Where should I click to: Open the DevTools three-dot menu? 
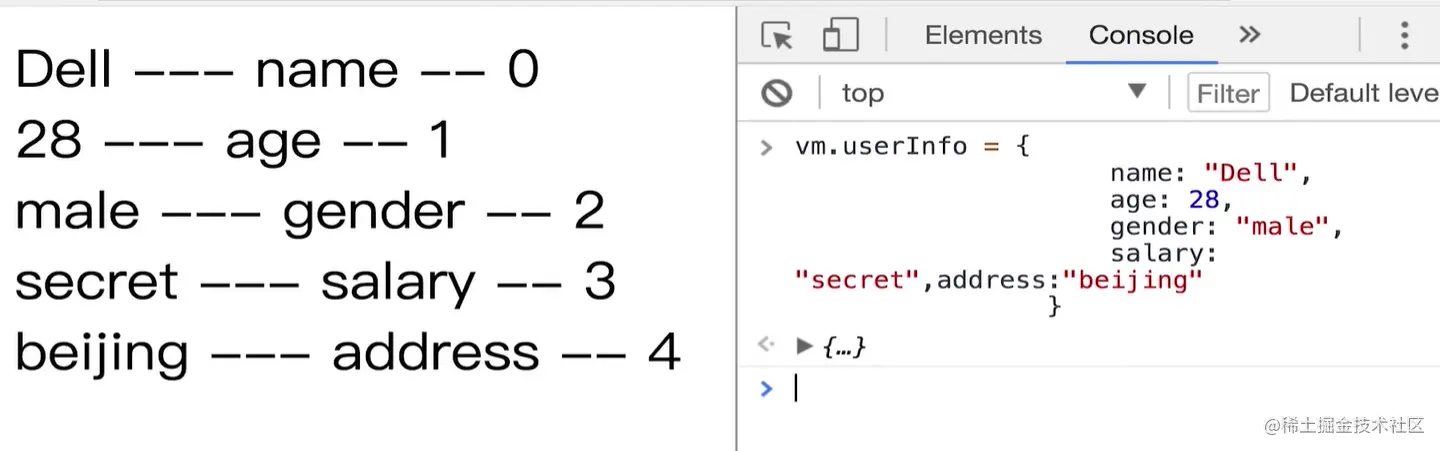(1404, 36)
